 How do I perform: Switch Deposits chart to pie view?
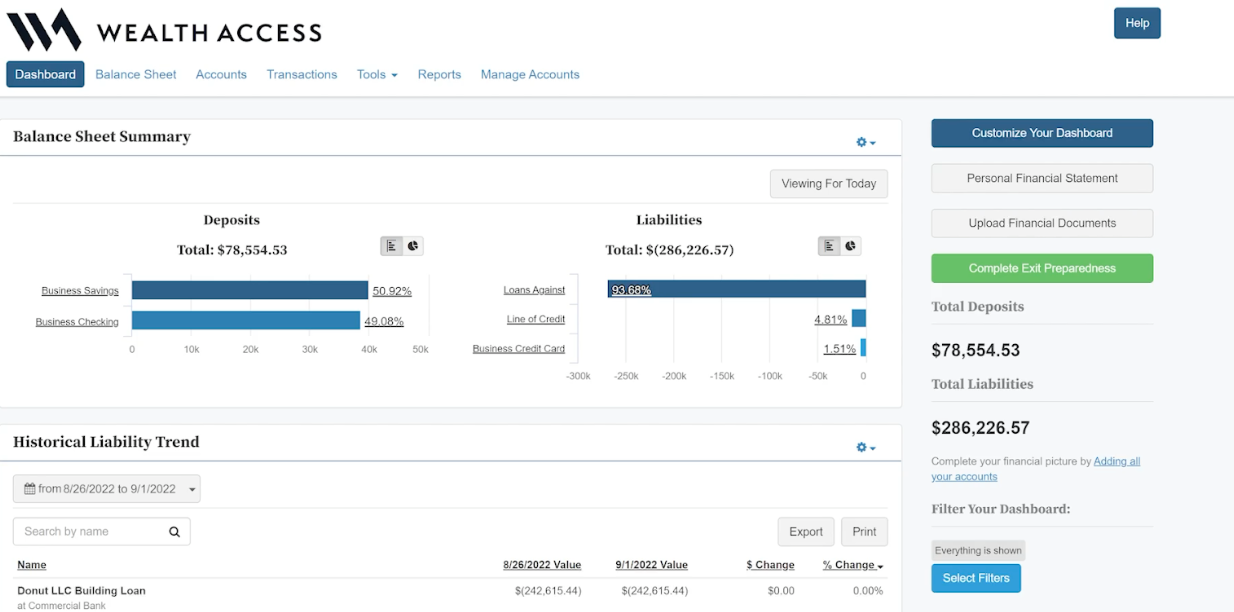[x=412, y=245]
